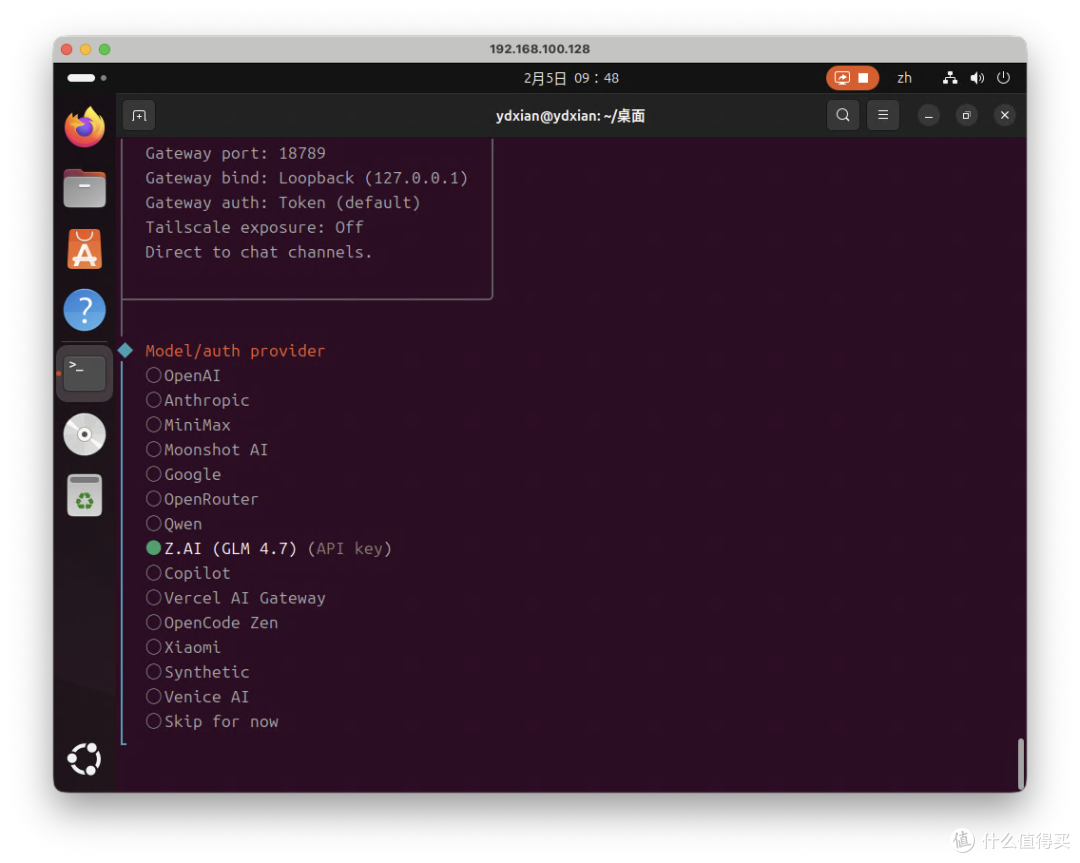1080x863 pixels.
Task: Open the Trash in the dock
Action: click(85, 495)
